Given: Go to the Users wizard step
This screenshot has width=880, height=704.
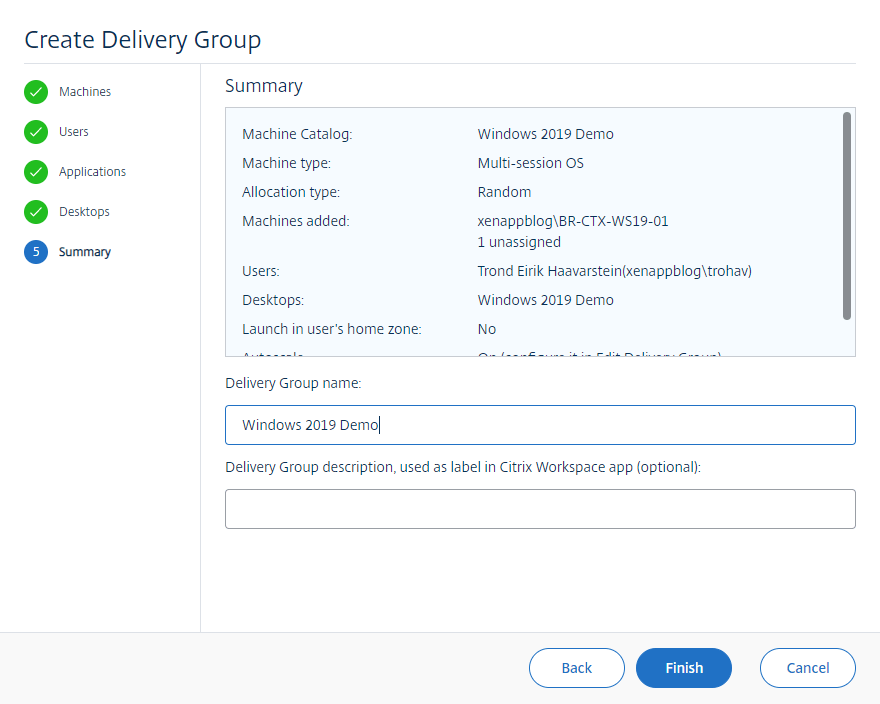Looking at the screenshot, I should click(x=74, y=131).
